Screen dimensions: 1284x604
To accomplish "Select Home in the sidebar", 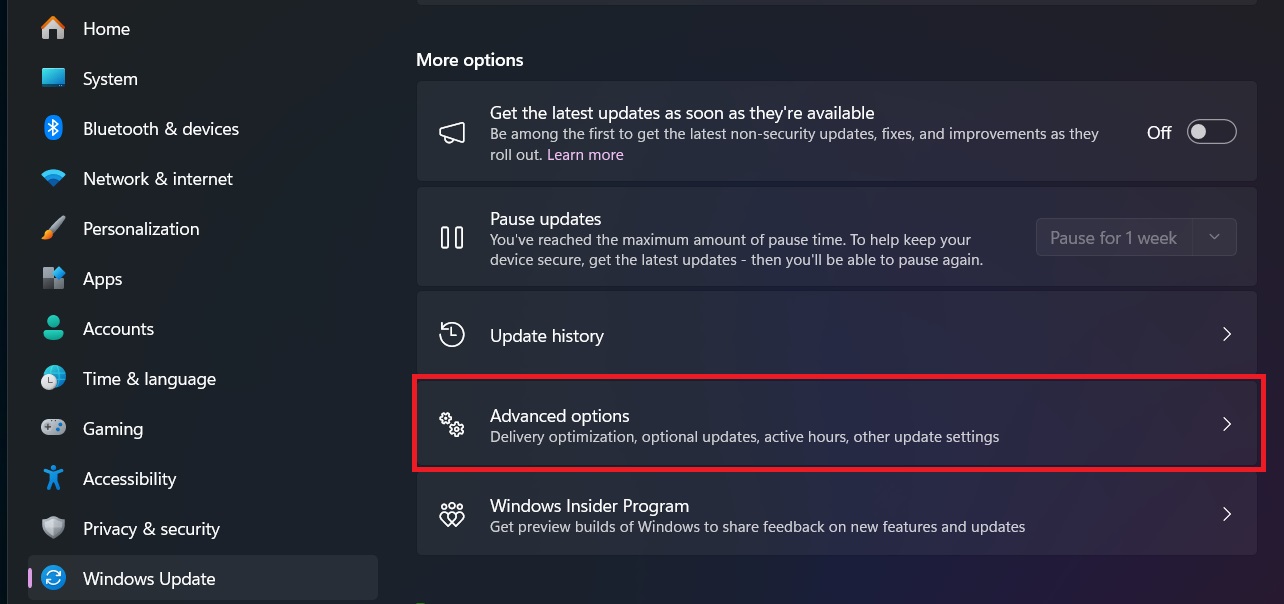I will [106, 29].
